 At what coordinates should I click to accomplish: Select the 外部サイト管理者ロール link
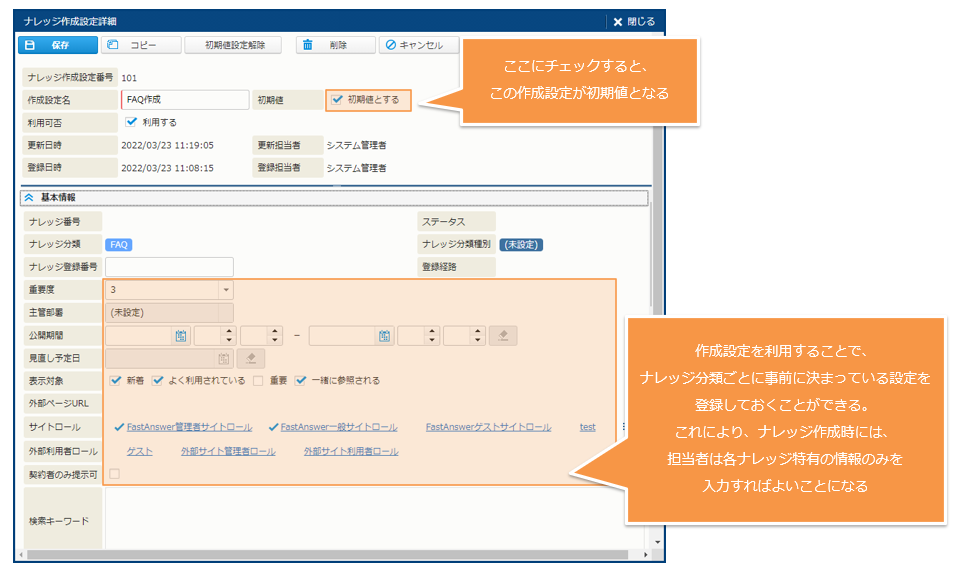228,452
